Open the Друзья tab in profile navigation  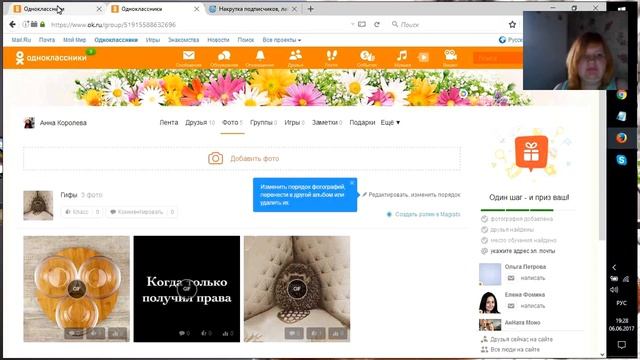(x=200, y=122)
